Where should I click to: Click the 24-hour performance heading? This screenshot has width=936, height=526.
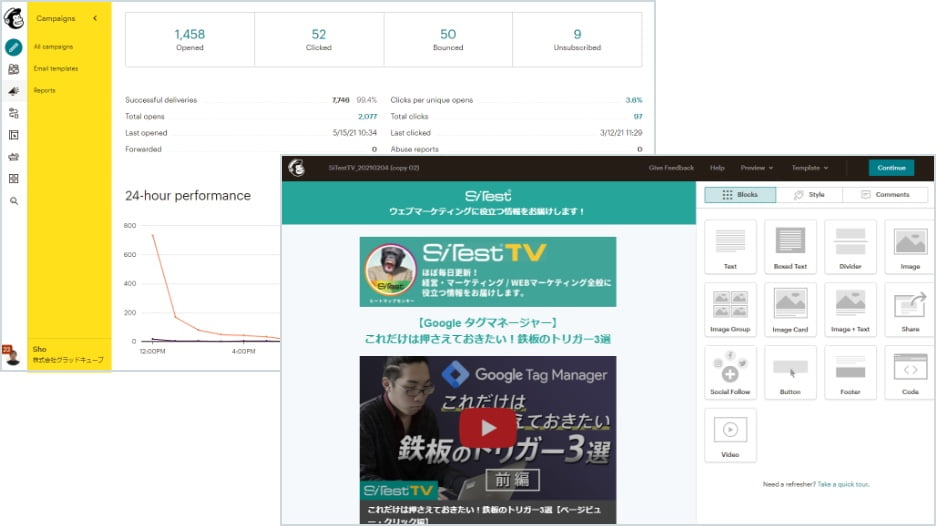tap(188, 196)
